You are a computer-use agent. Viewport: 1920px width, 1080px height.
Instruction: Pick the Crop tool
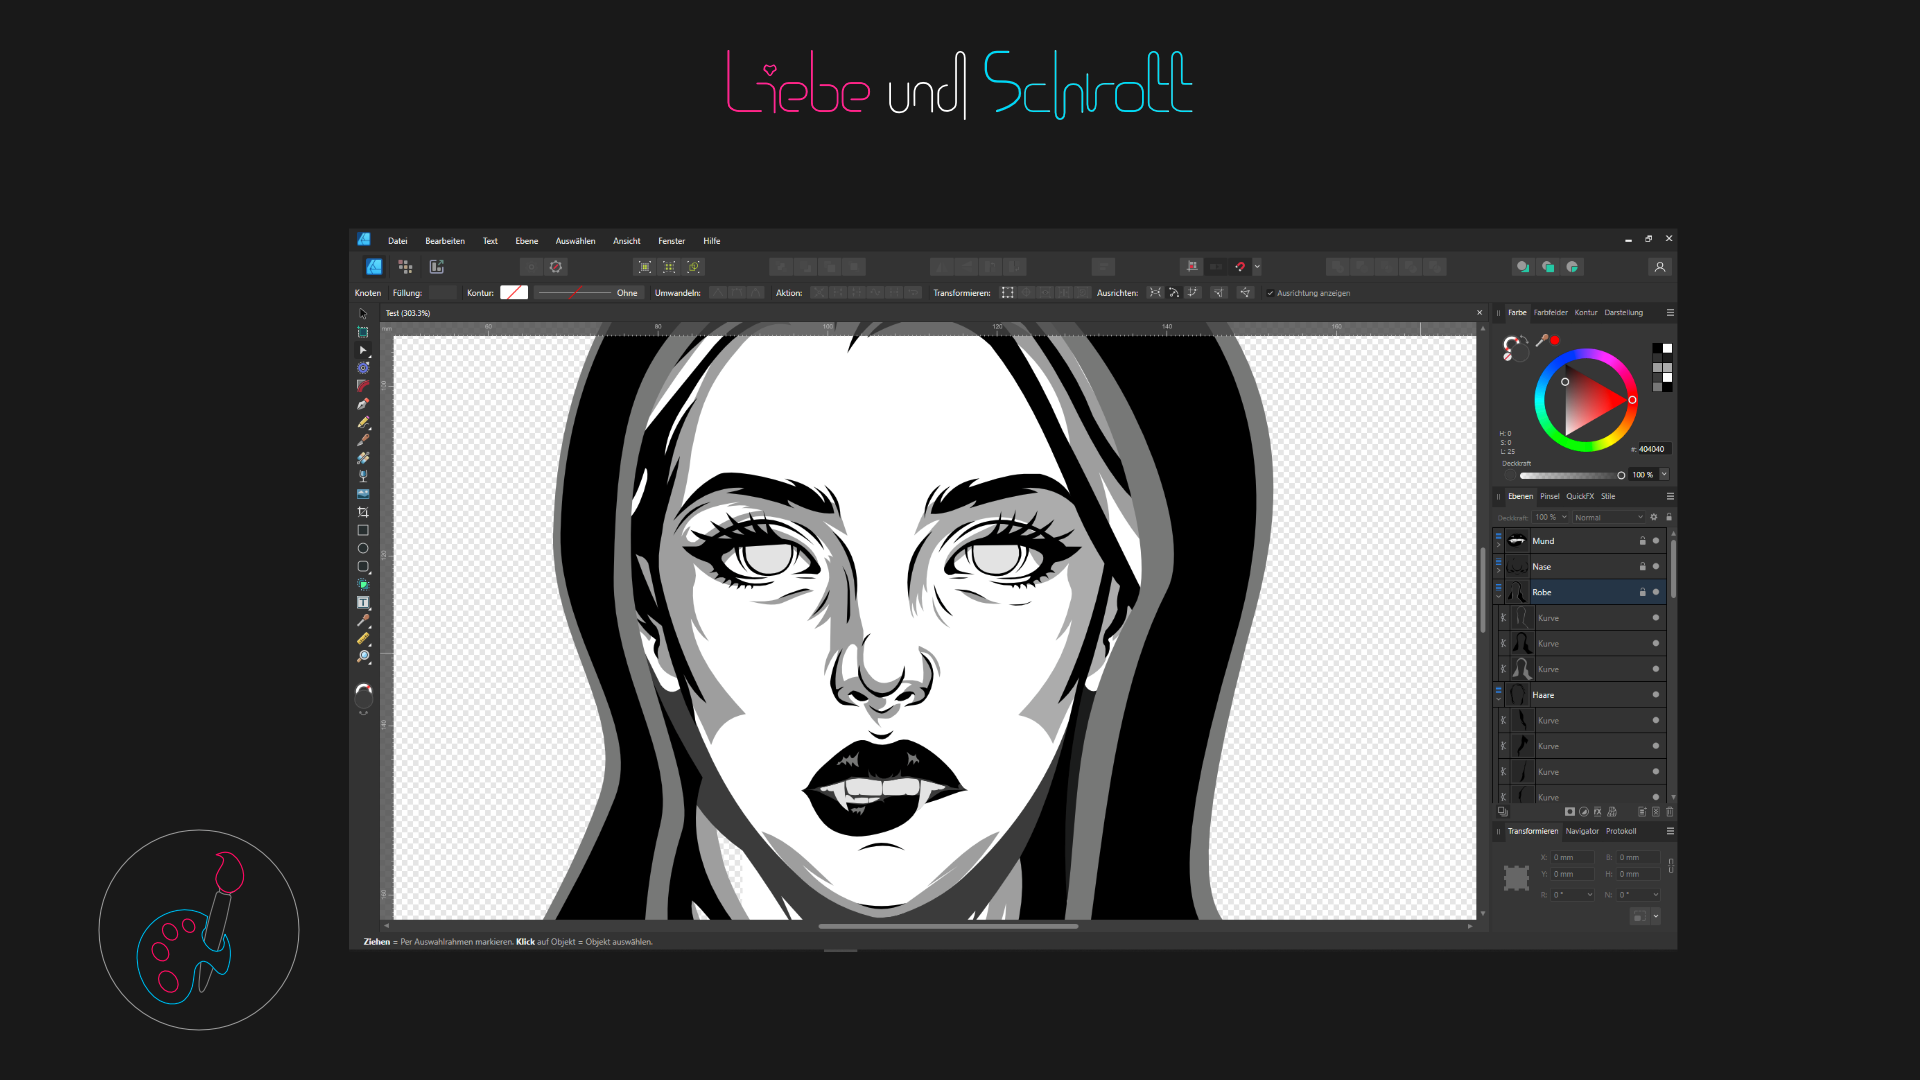click(x=363, y=512)
